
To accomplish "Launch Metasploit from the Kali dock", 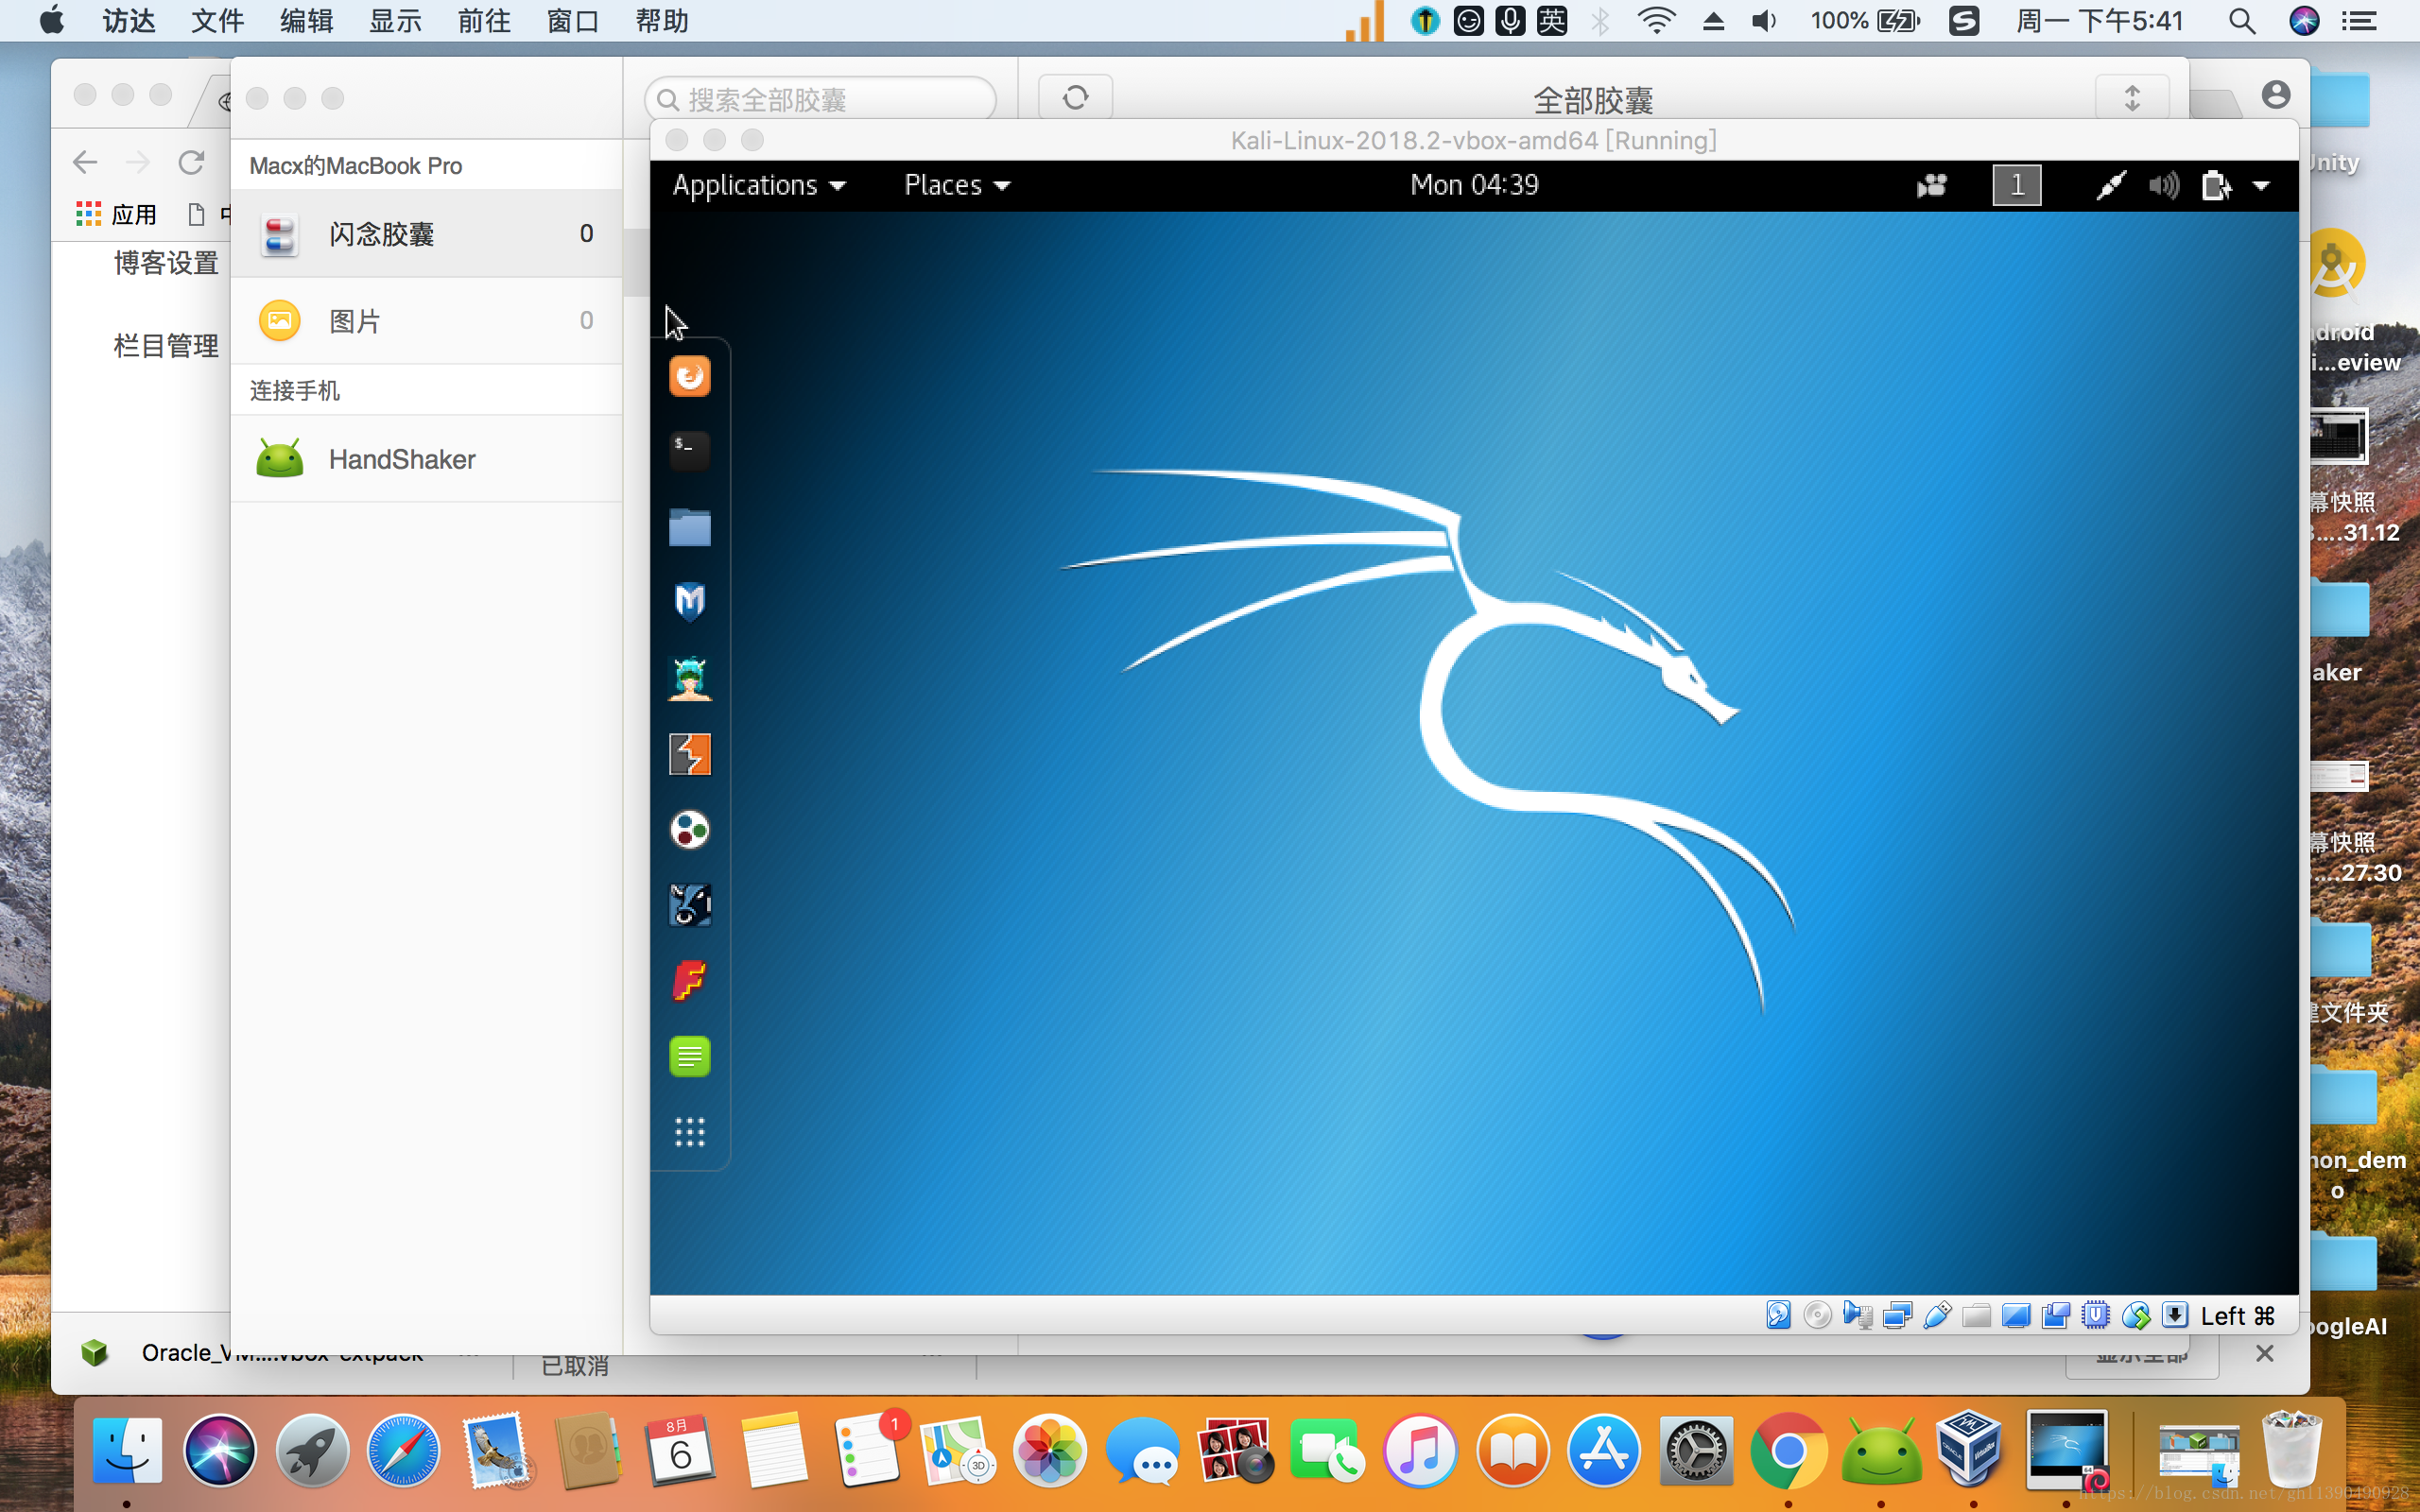I will pyautogui.click(x=689, y=602).
